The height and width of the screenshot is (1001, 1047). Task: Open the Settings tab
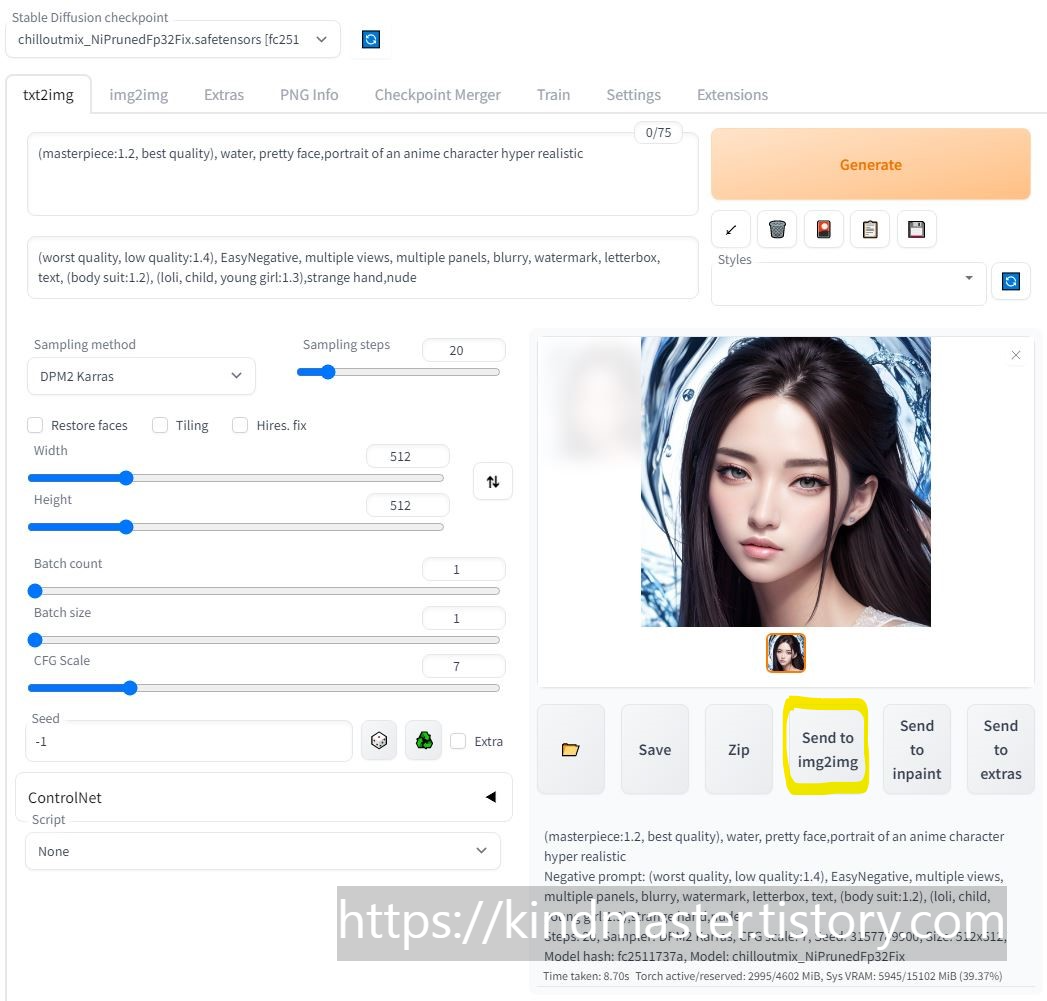634,95
